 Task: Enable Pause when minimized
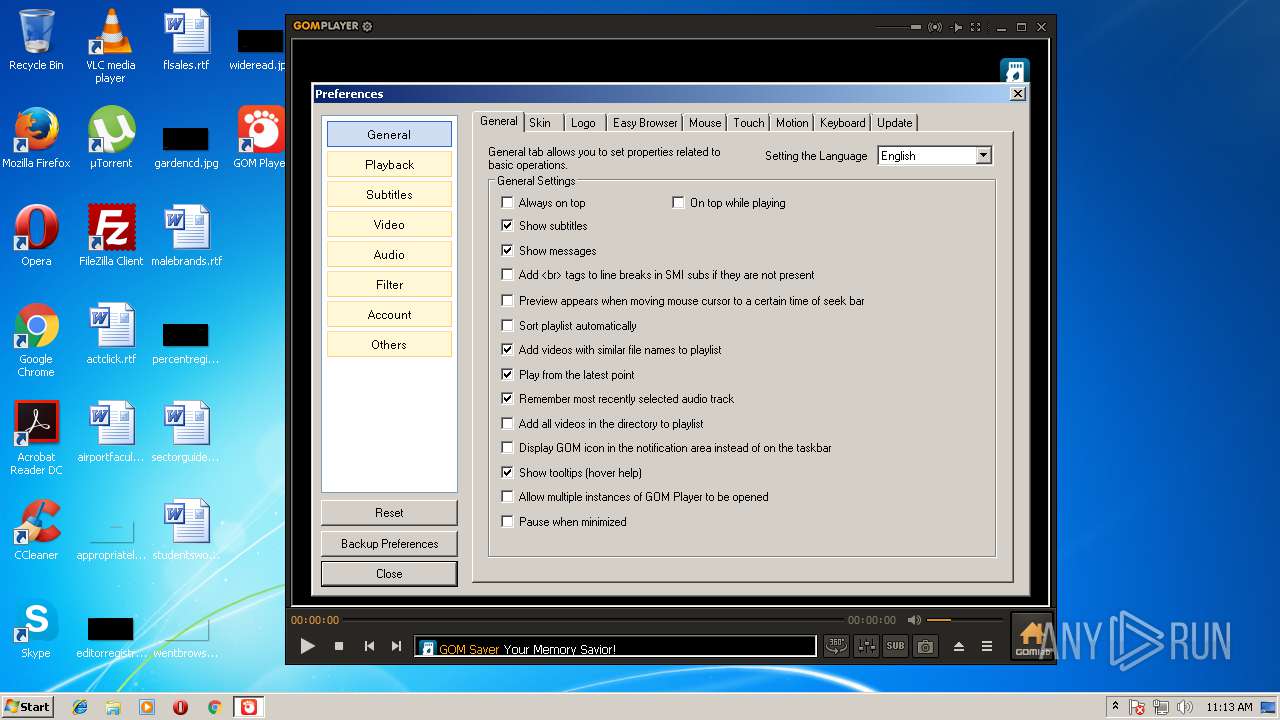(507, 522)
